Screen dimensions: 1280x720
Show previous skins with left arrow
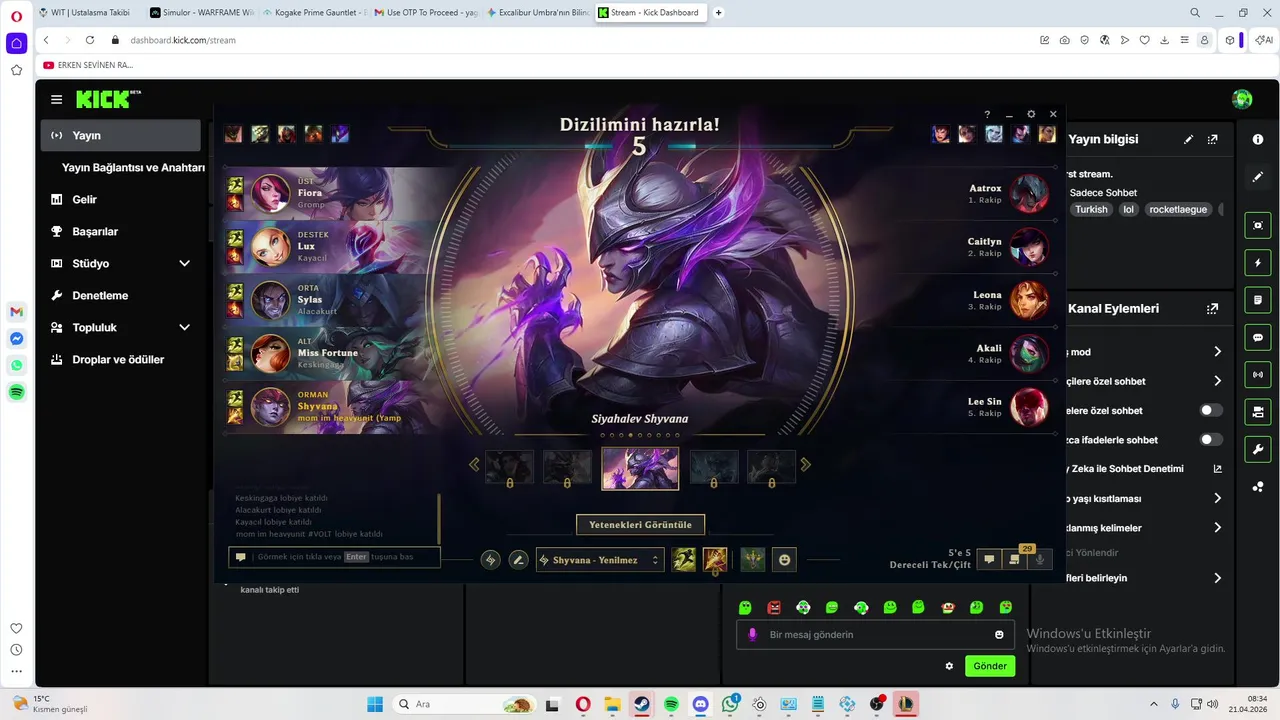[x=475, y=465]
